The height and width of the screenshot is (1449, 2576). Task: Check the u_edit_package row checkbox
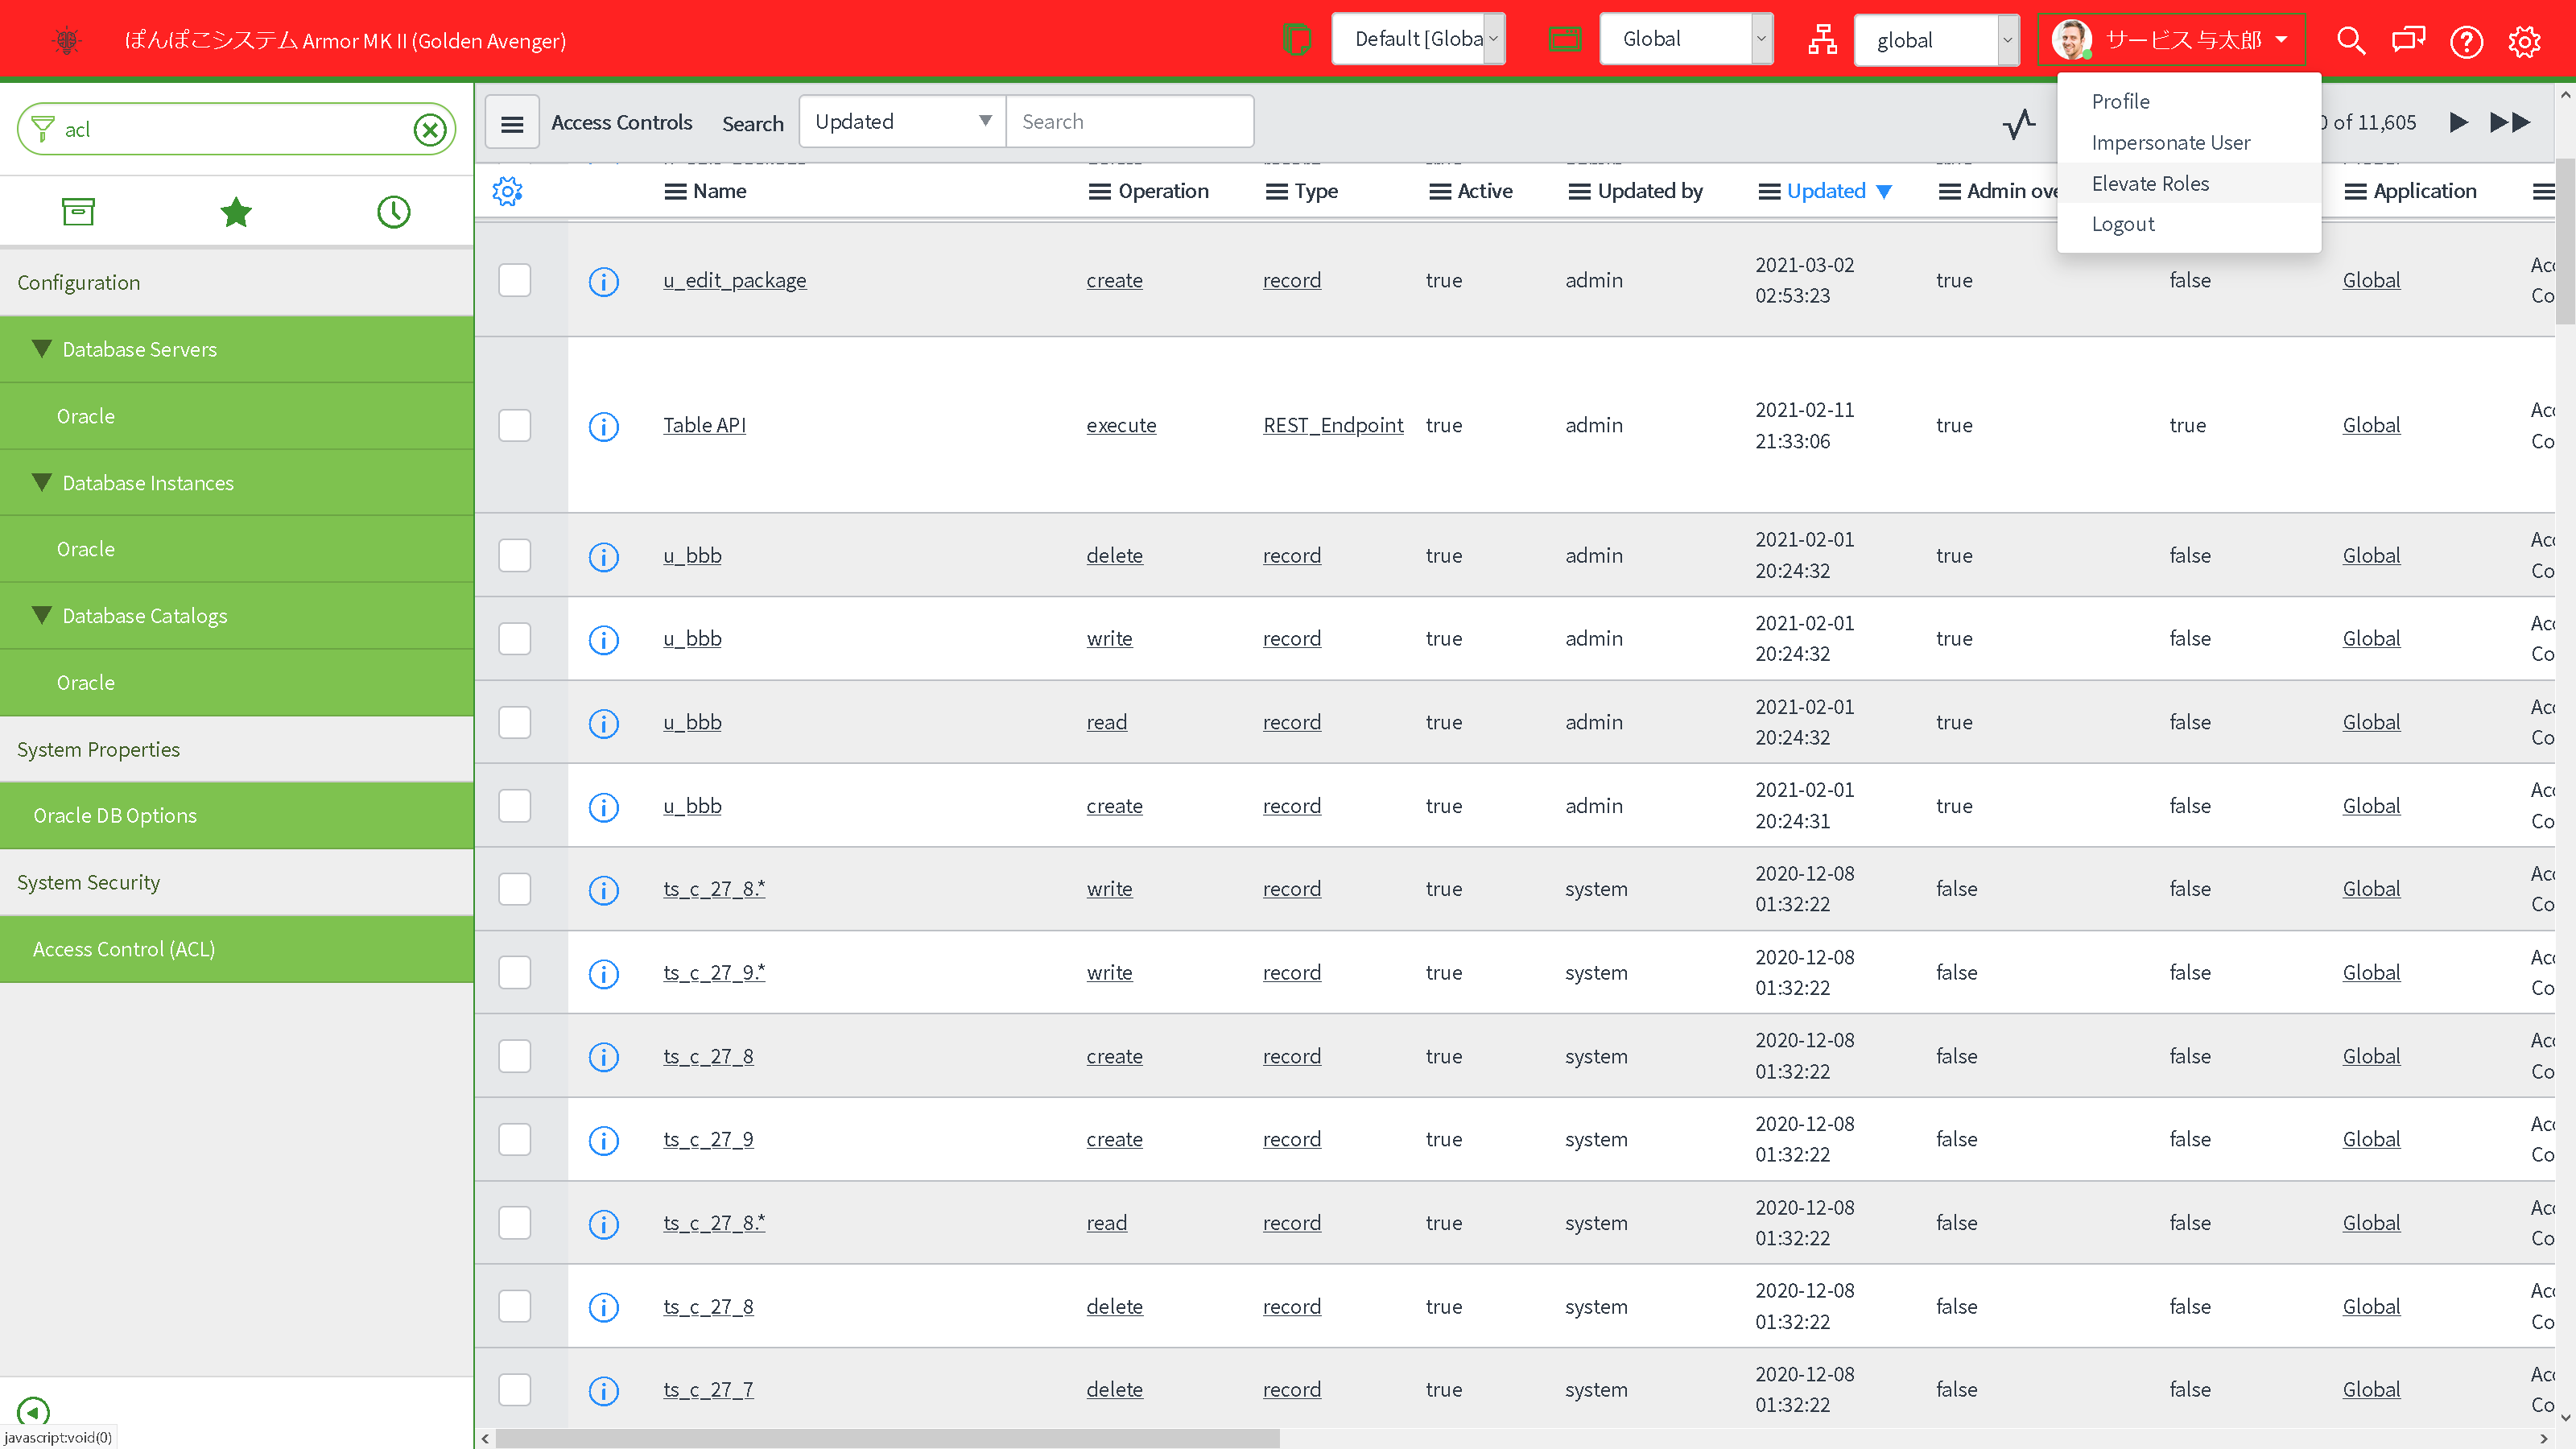(515, 280)
